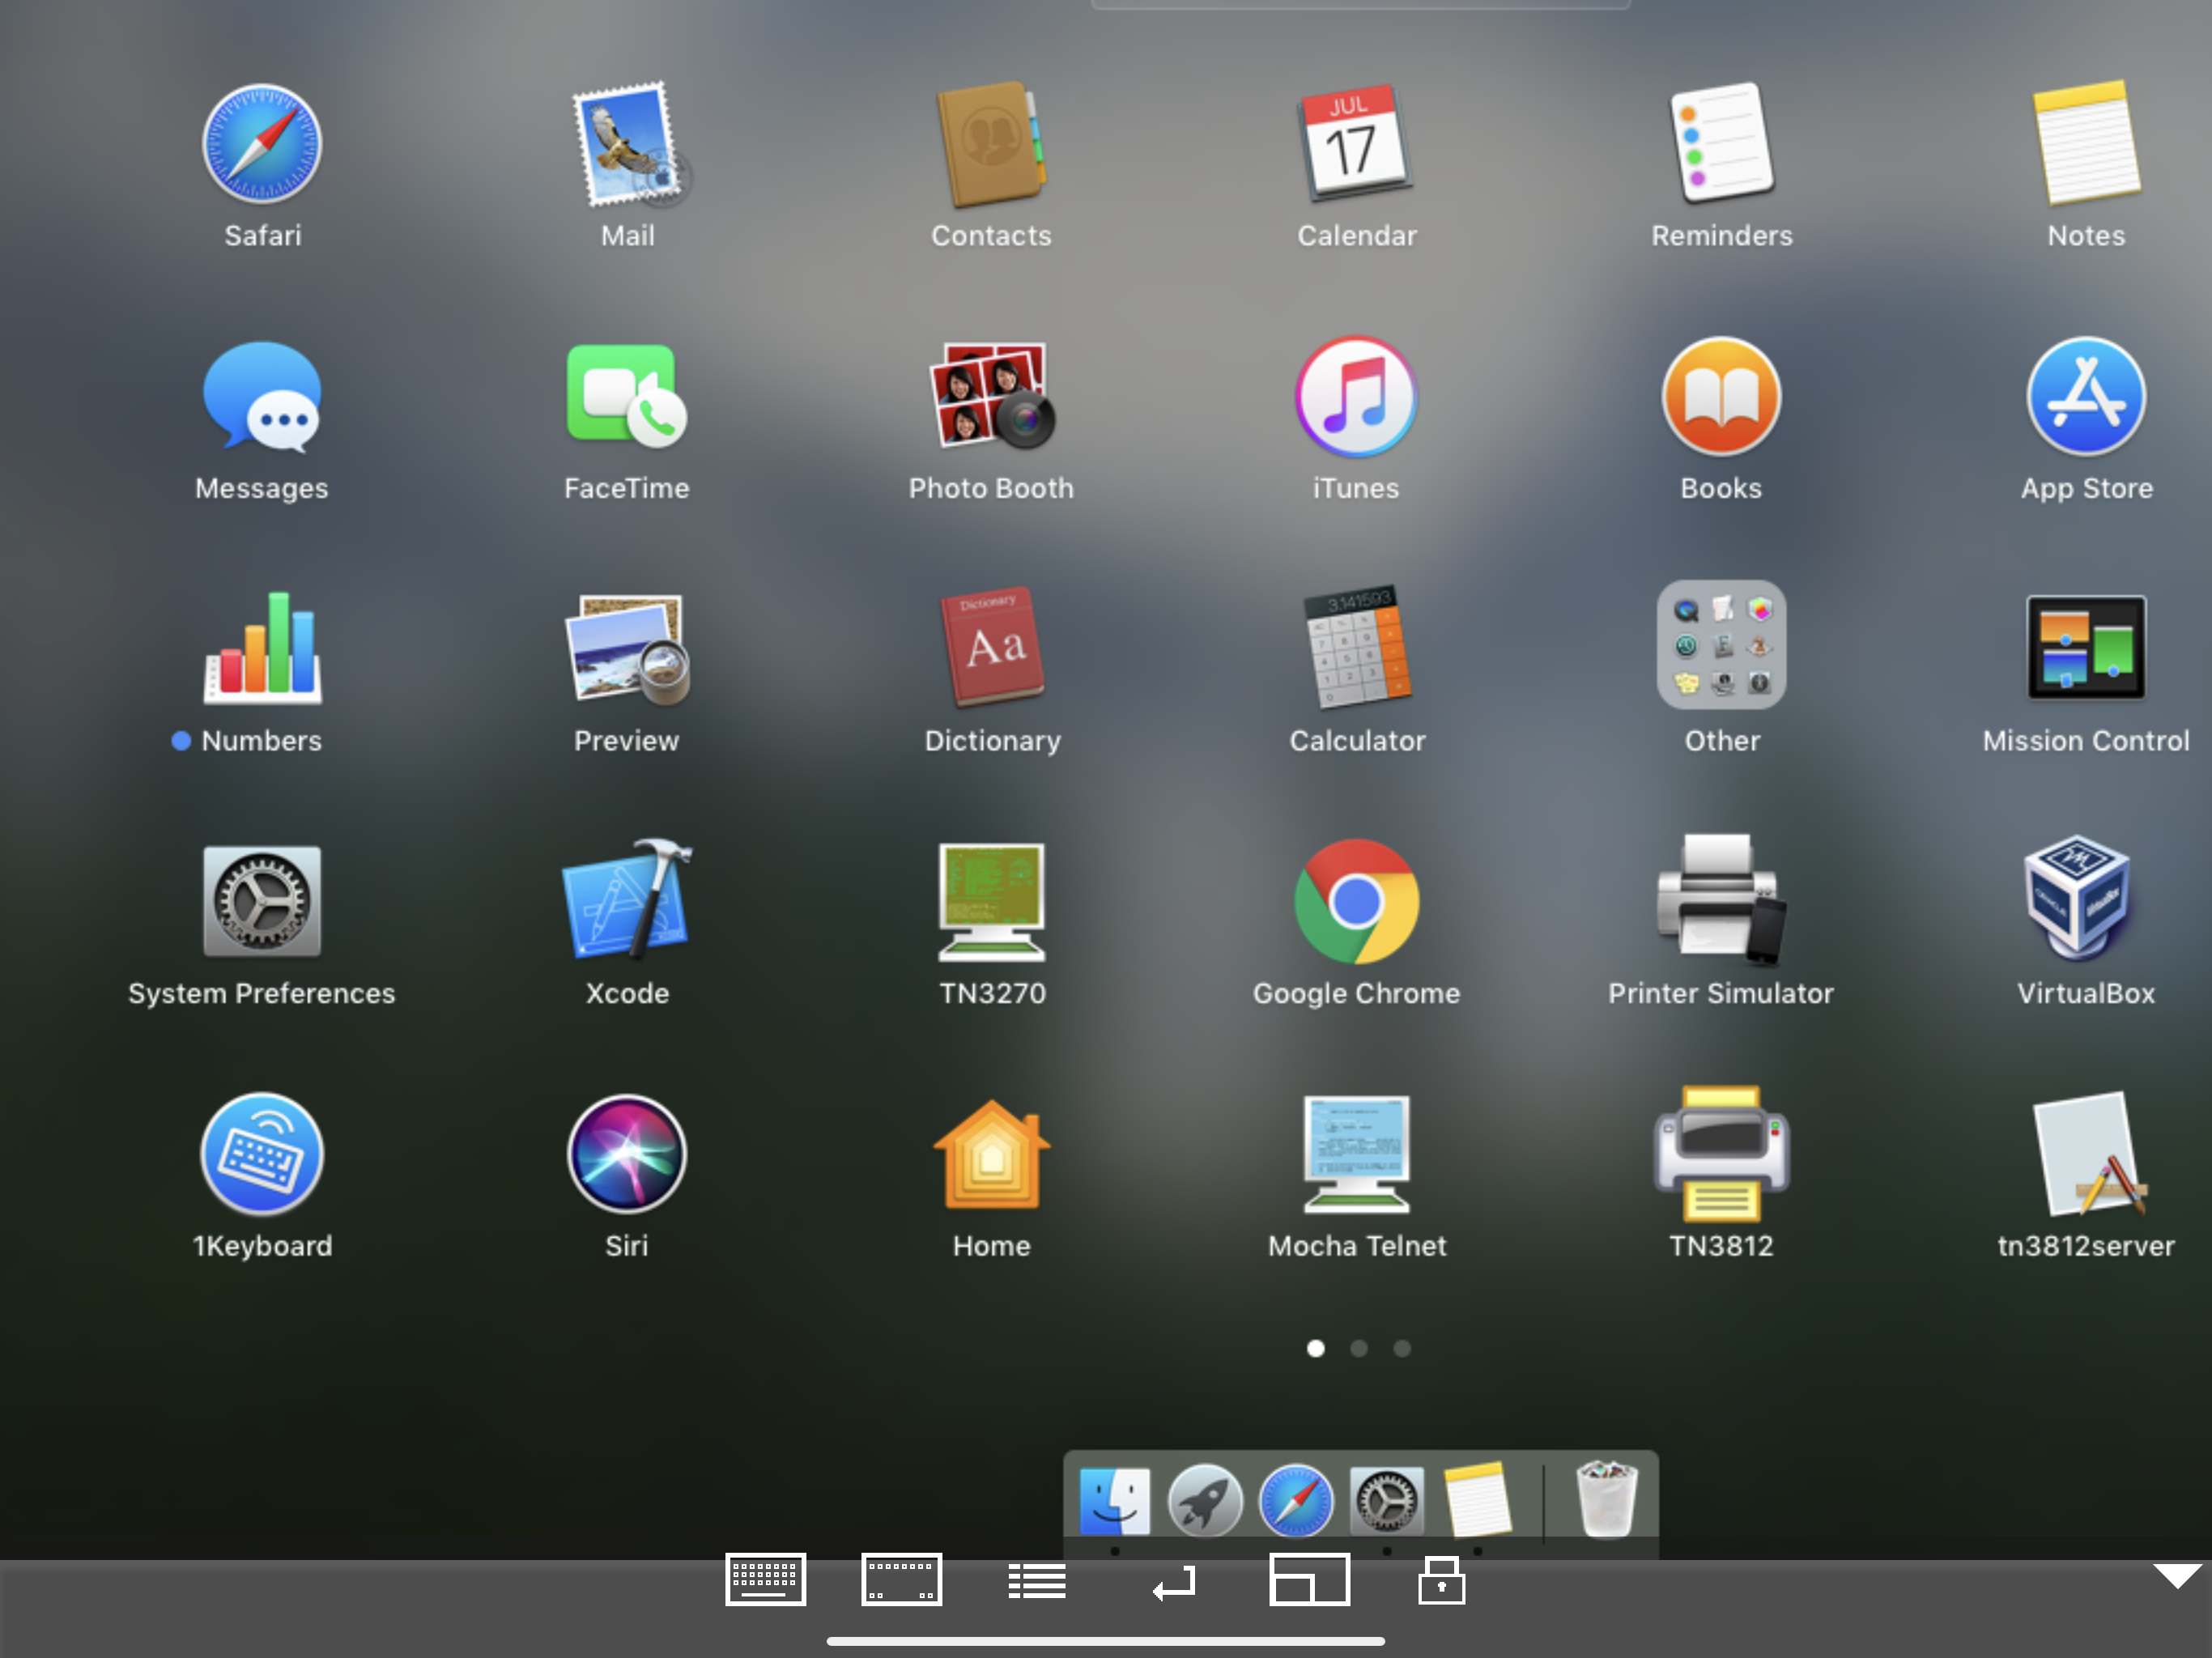Launch the 1Keyboard app

point(262,1153)
